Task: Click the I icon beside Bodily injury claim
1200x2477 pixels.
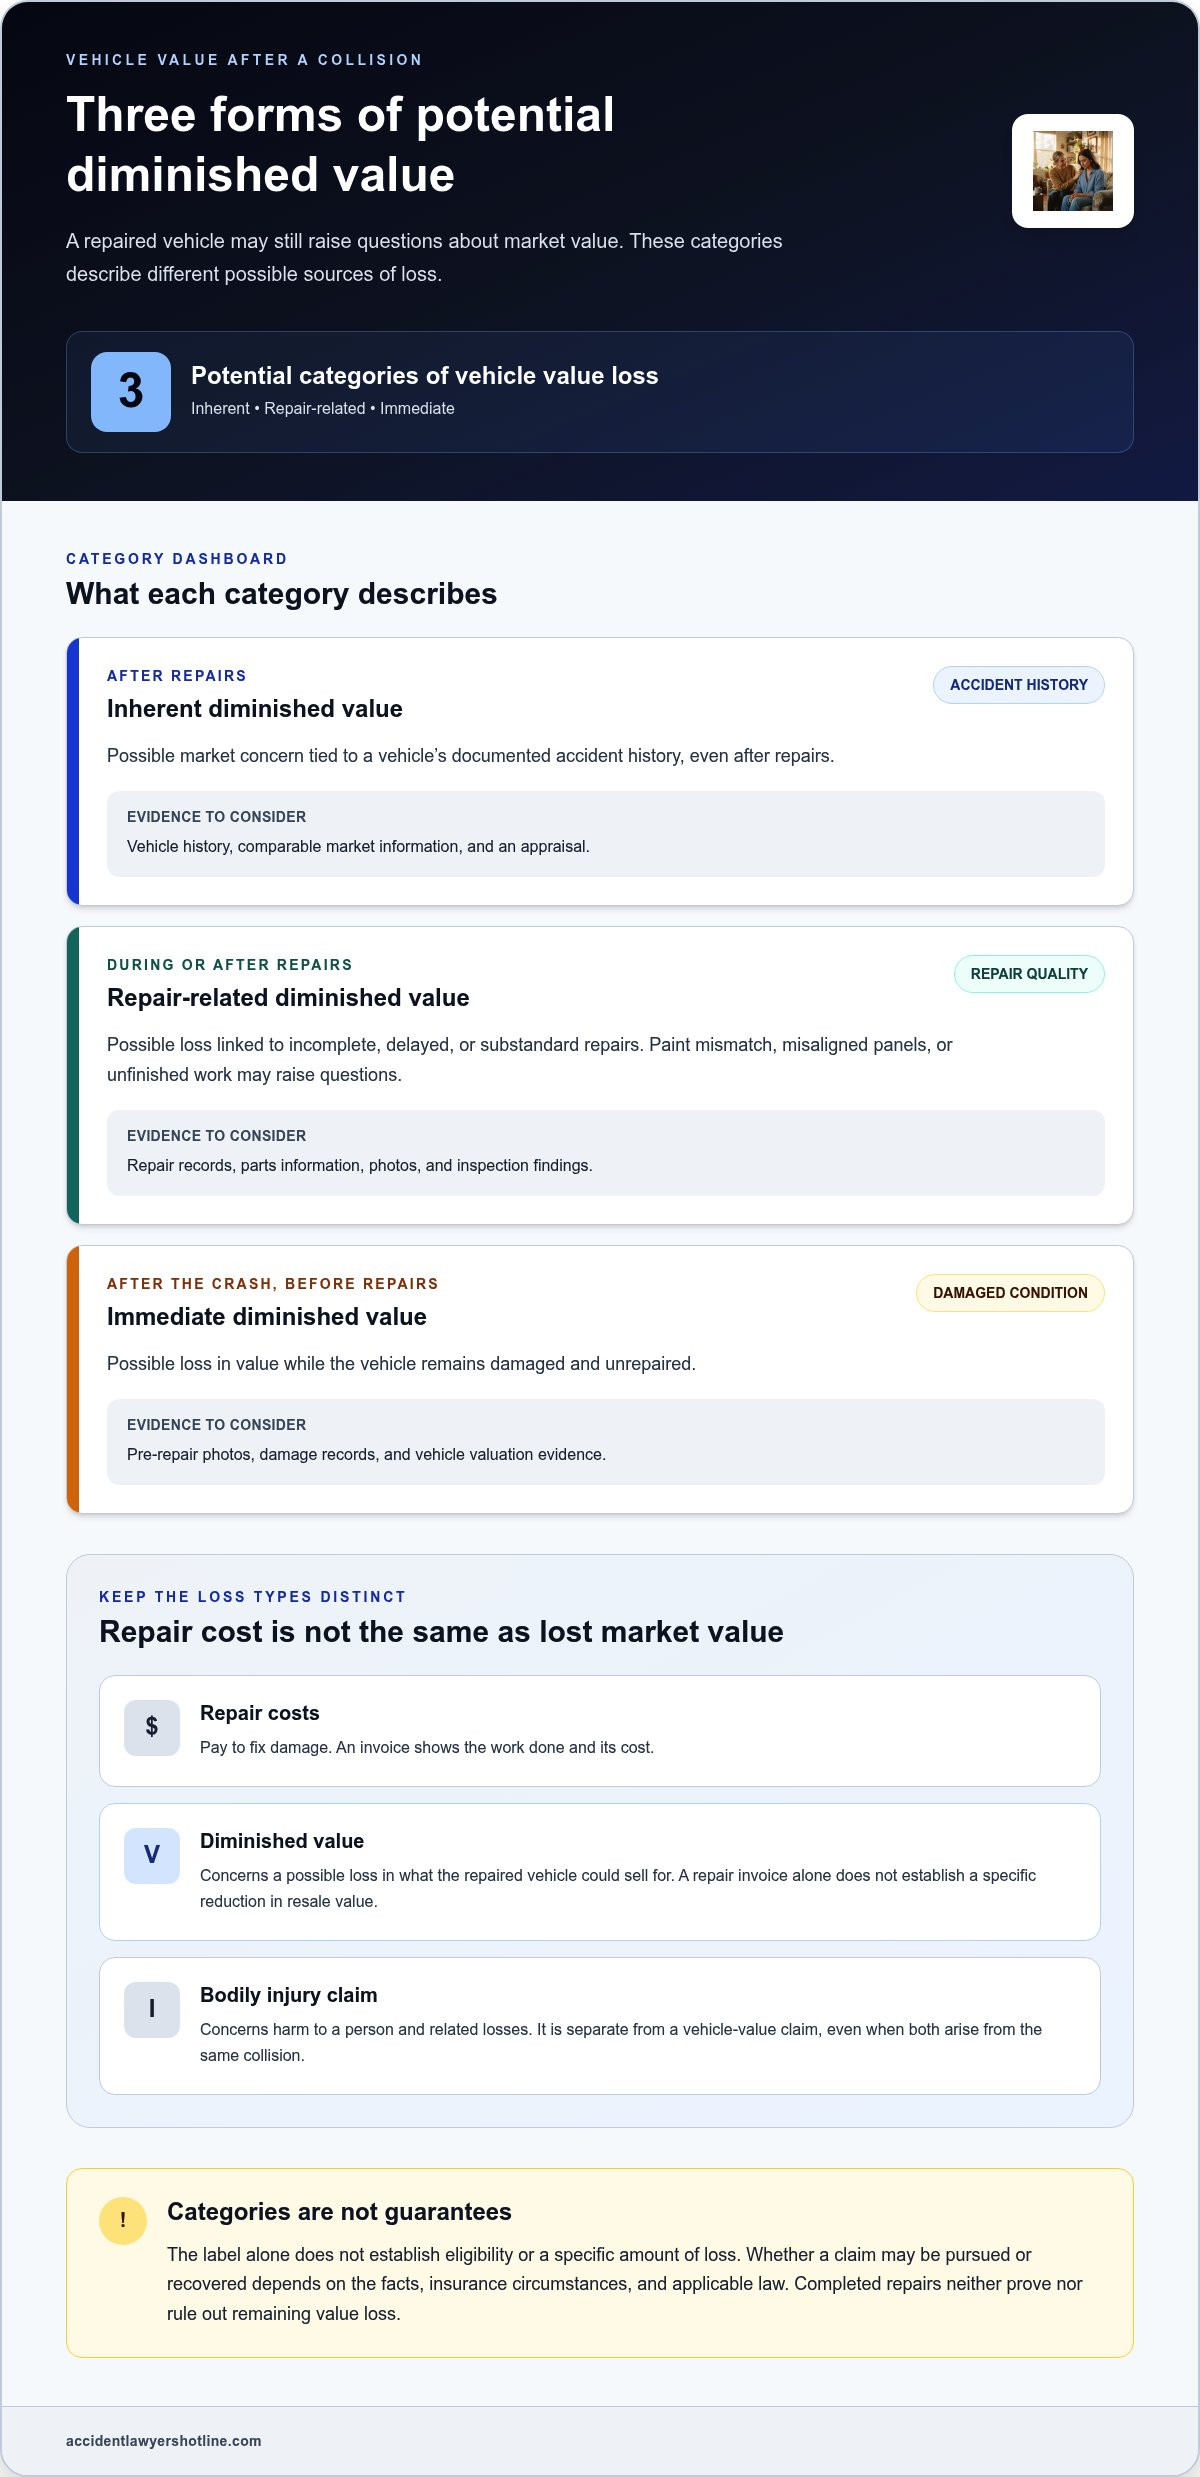Action: [152, 2009]
